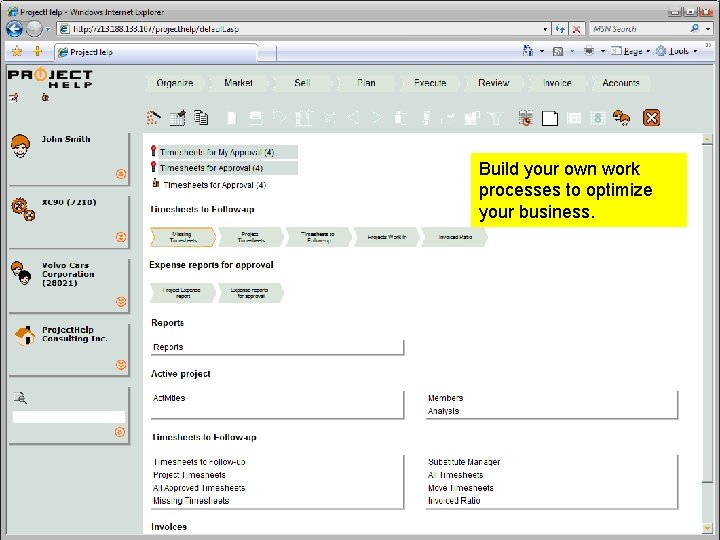Open the Review menu

494,83
